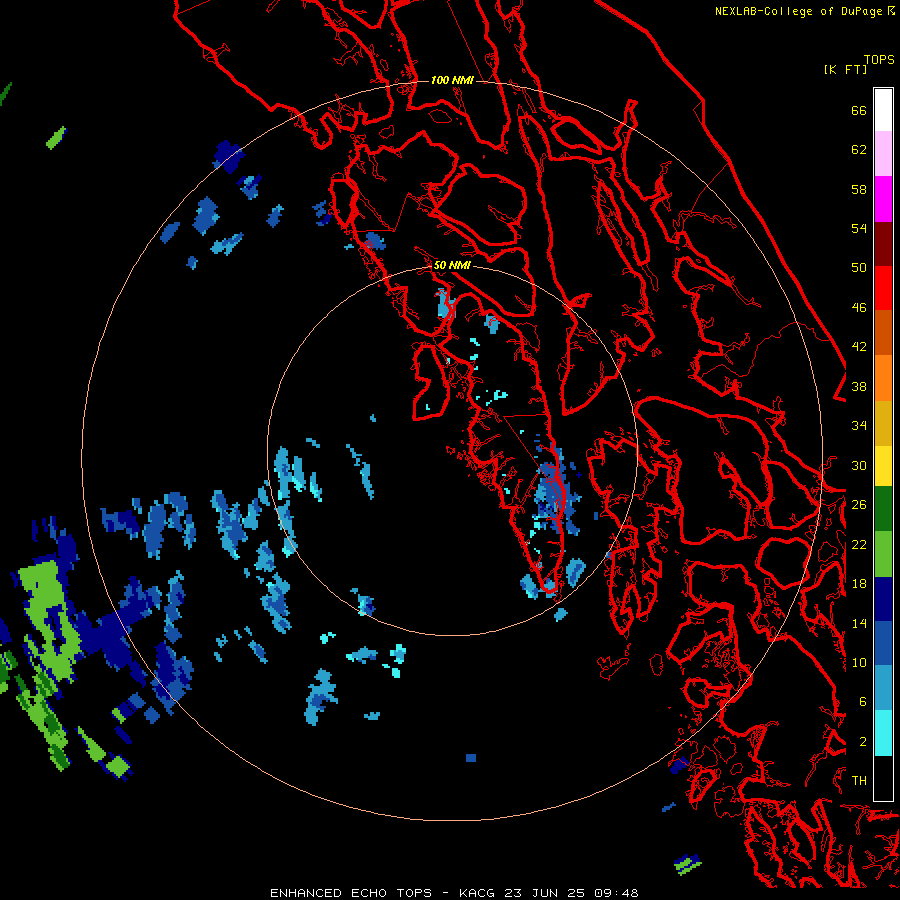Image resolution: width=900 pixels, height=900 pixels.
Task: Click the NEXLAB-College of DuPage credit text
Action: [x=800, y=11]
